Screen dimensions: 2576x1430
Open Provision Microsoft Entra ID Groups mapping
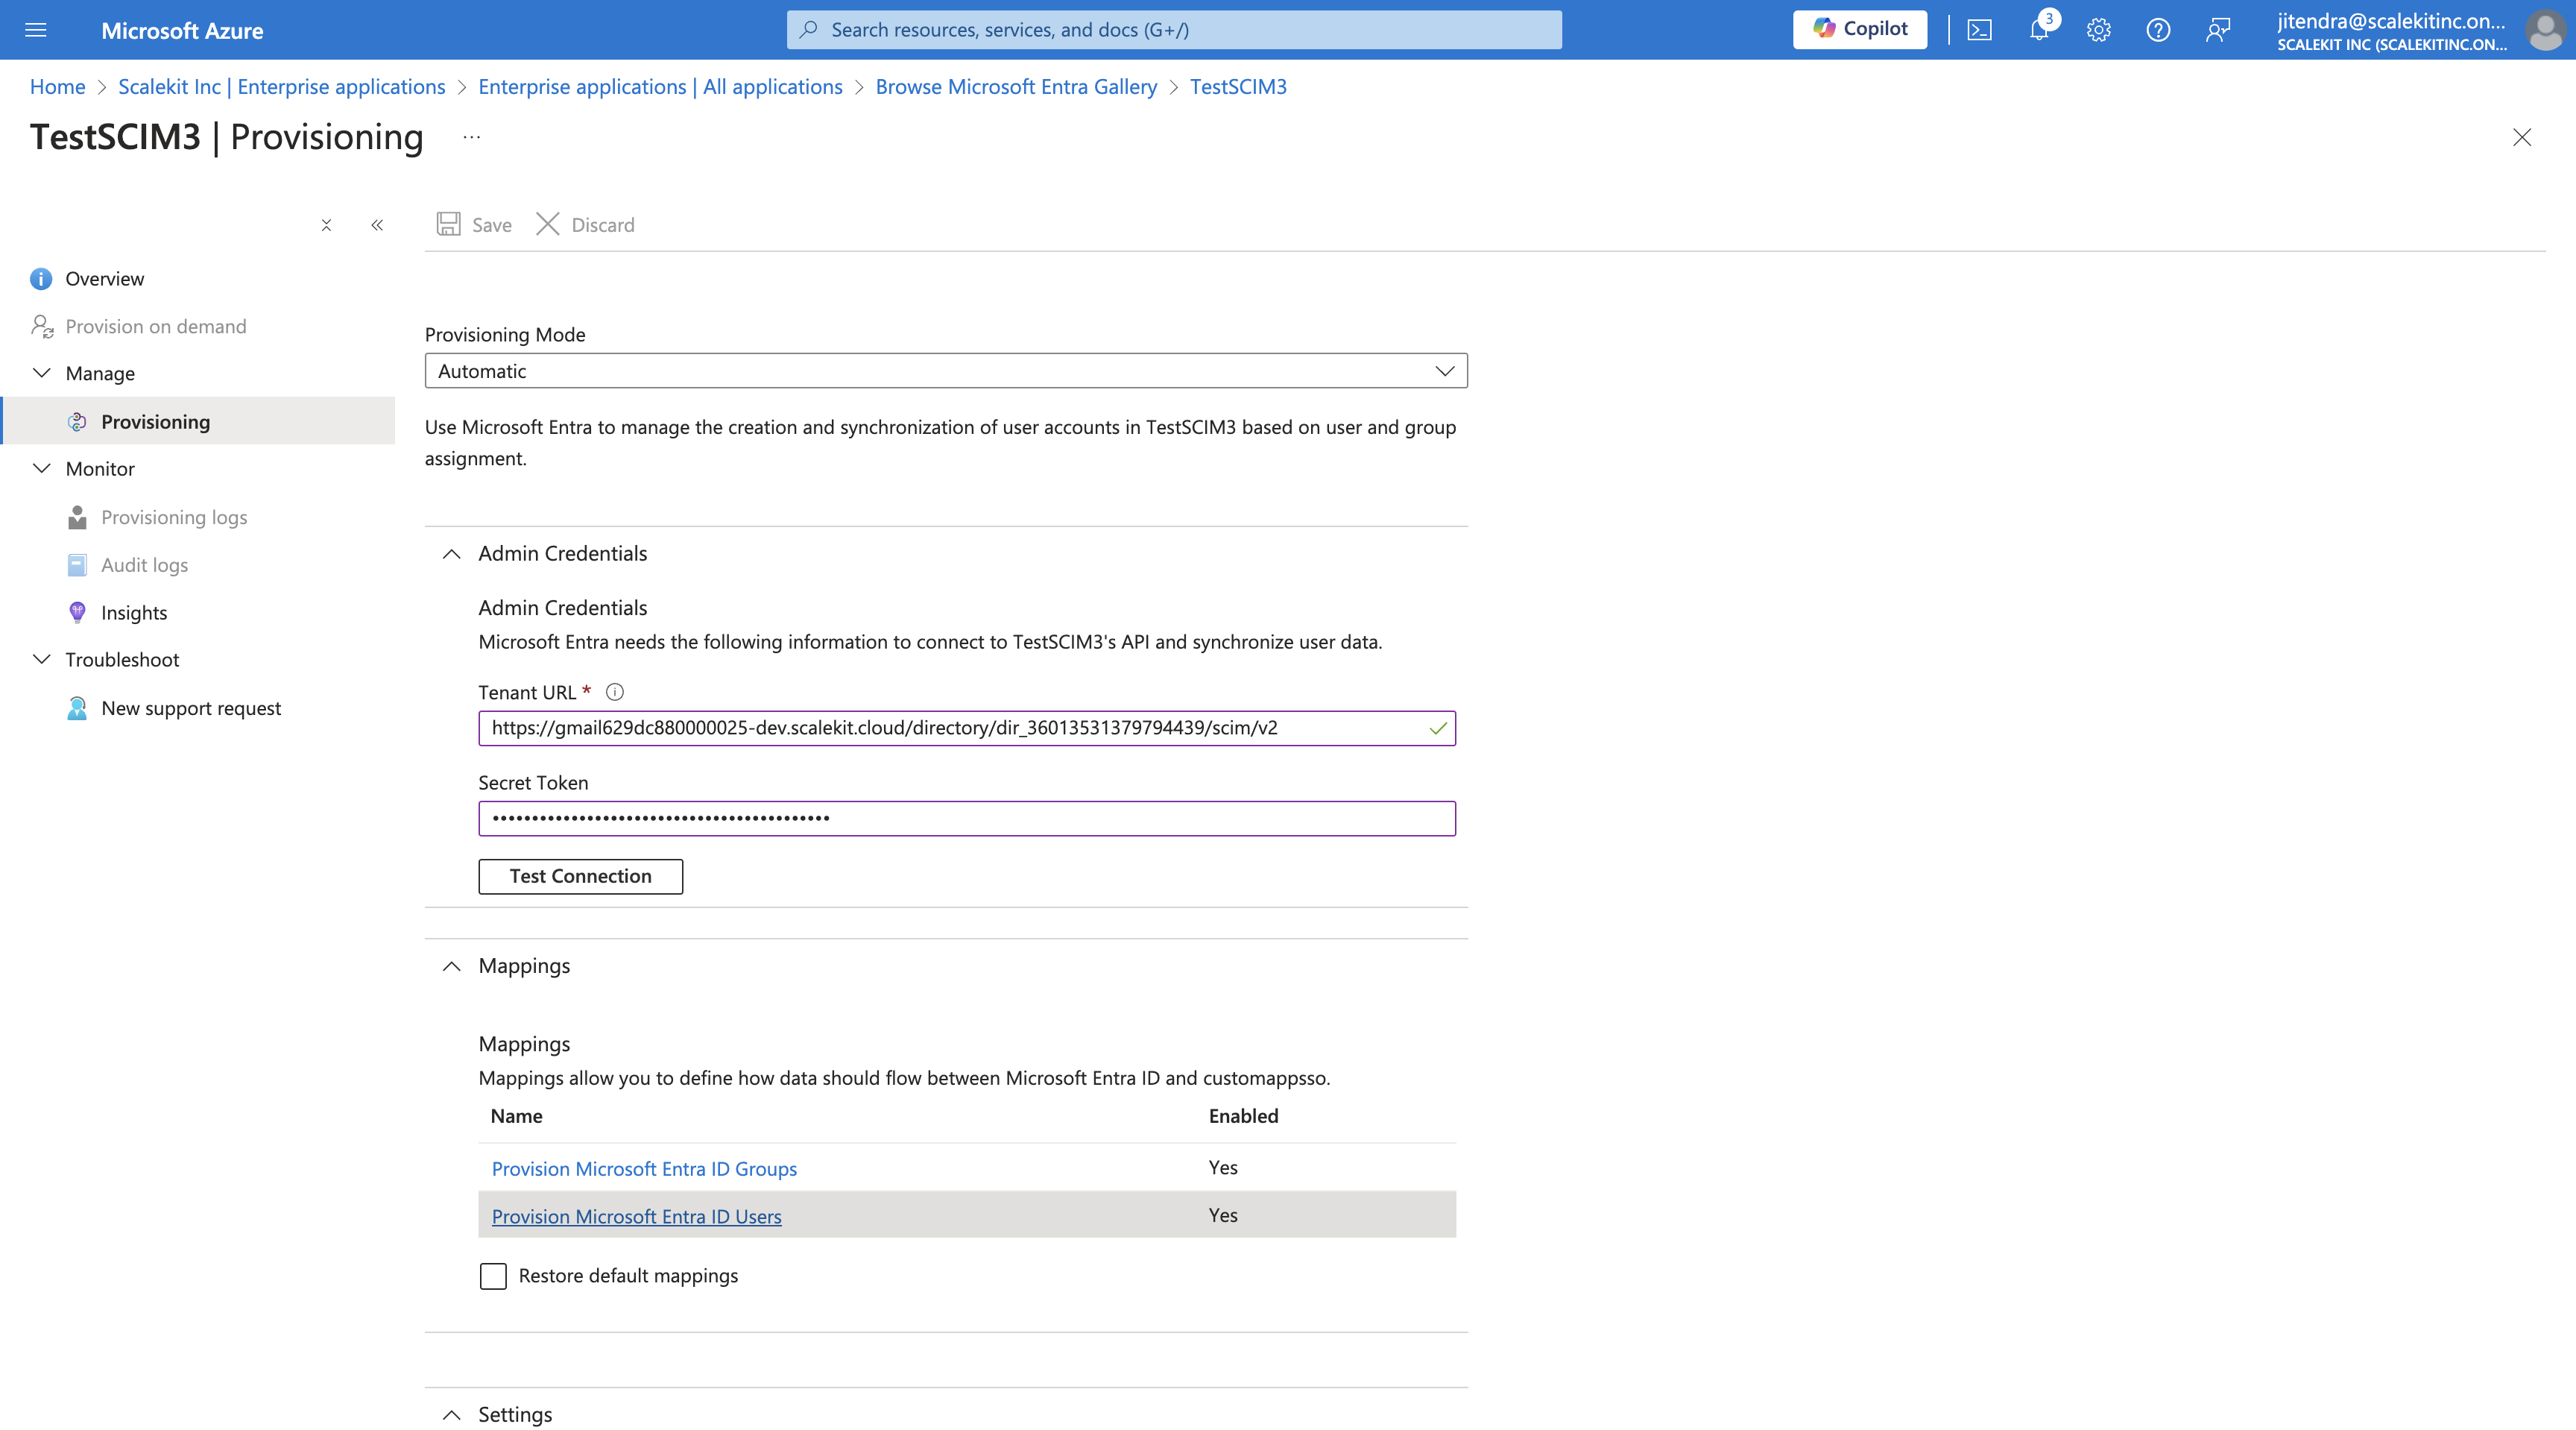click(x=644, y=1168)
